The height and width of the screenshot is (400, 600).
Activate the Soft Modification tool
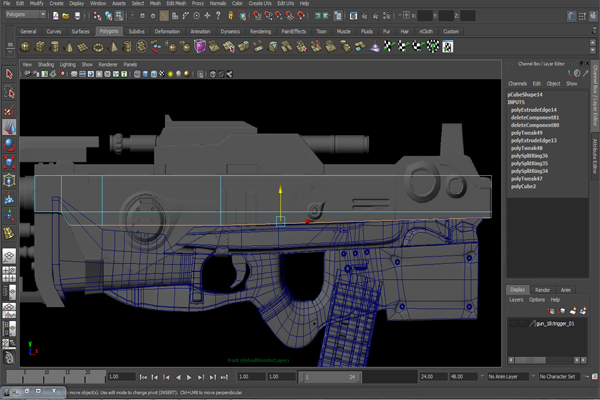pyautogui.click(x=9, y=198)
